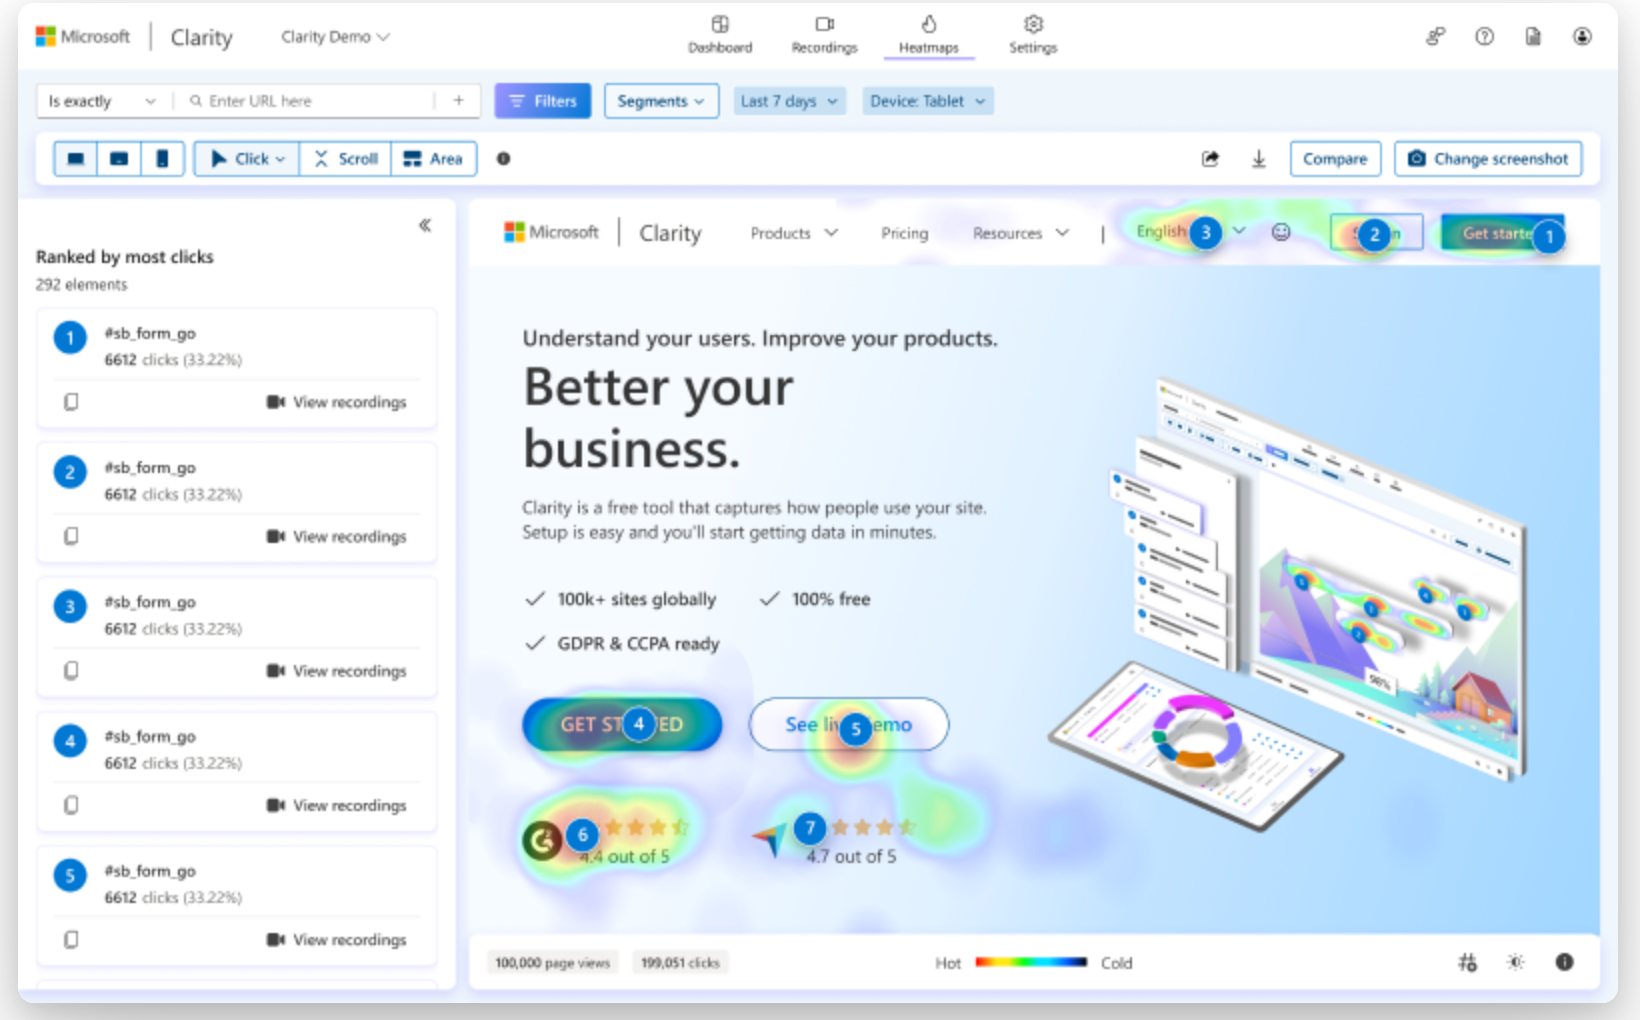Collapse the ranked clicks side panel
Screen dimensions: 1640x1020
point(425,225)
